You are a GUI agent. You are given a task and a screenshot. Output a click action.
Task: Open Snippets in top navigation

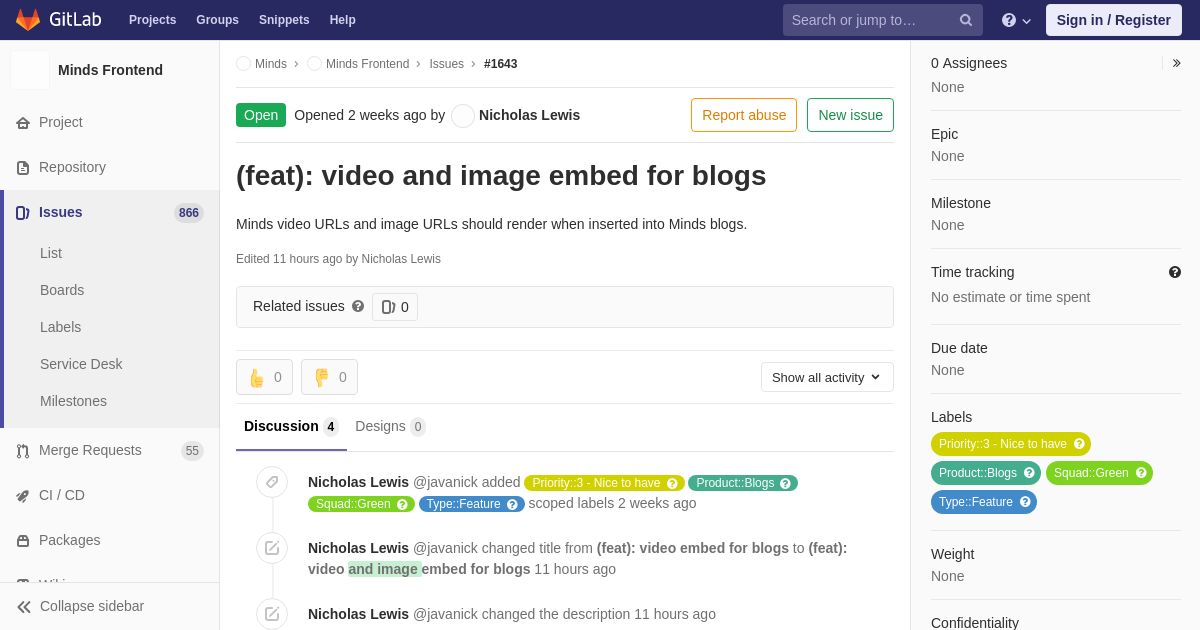(284, 20)
